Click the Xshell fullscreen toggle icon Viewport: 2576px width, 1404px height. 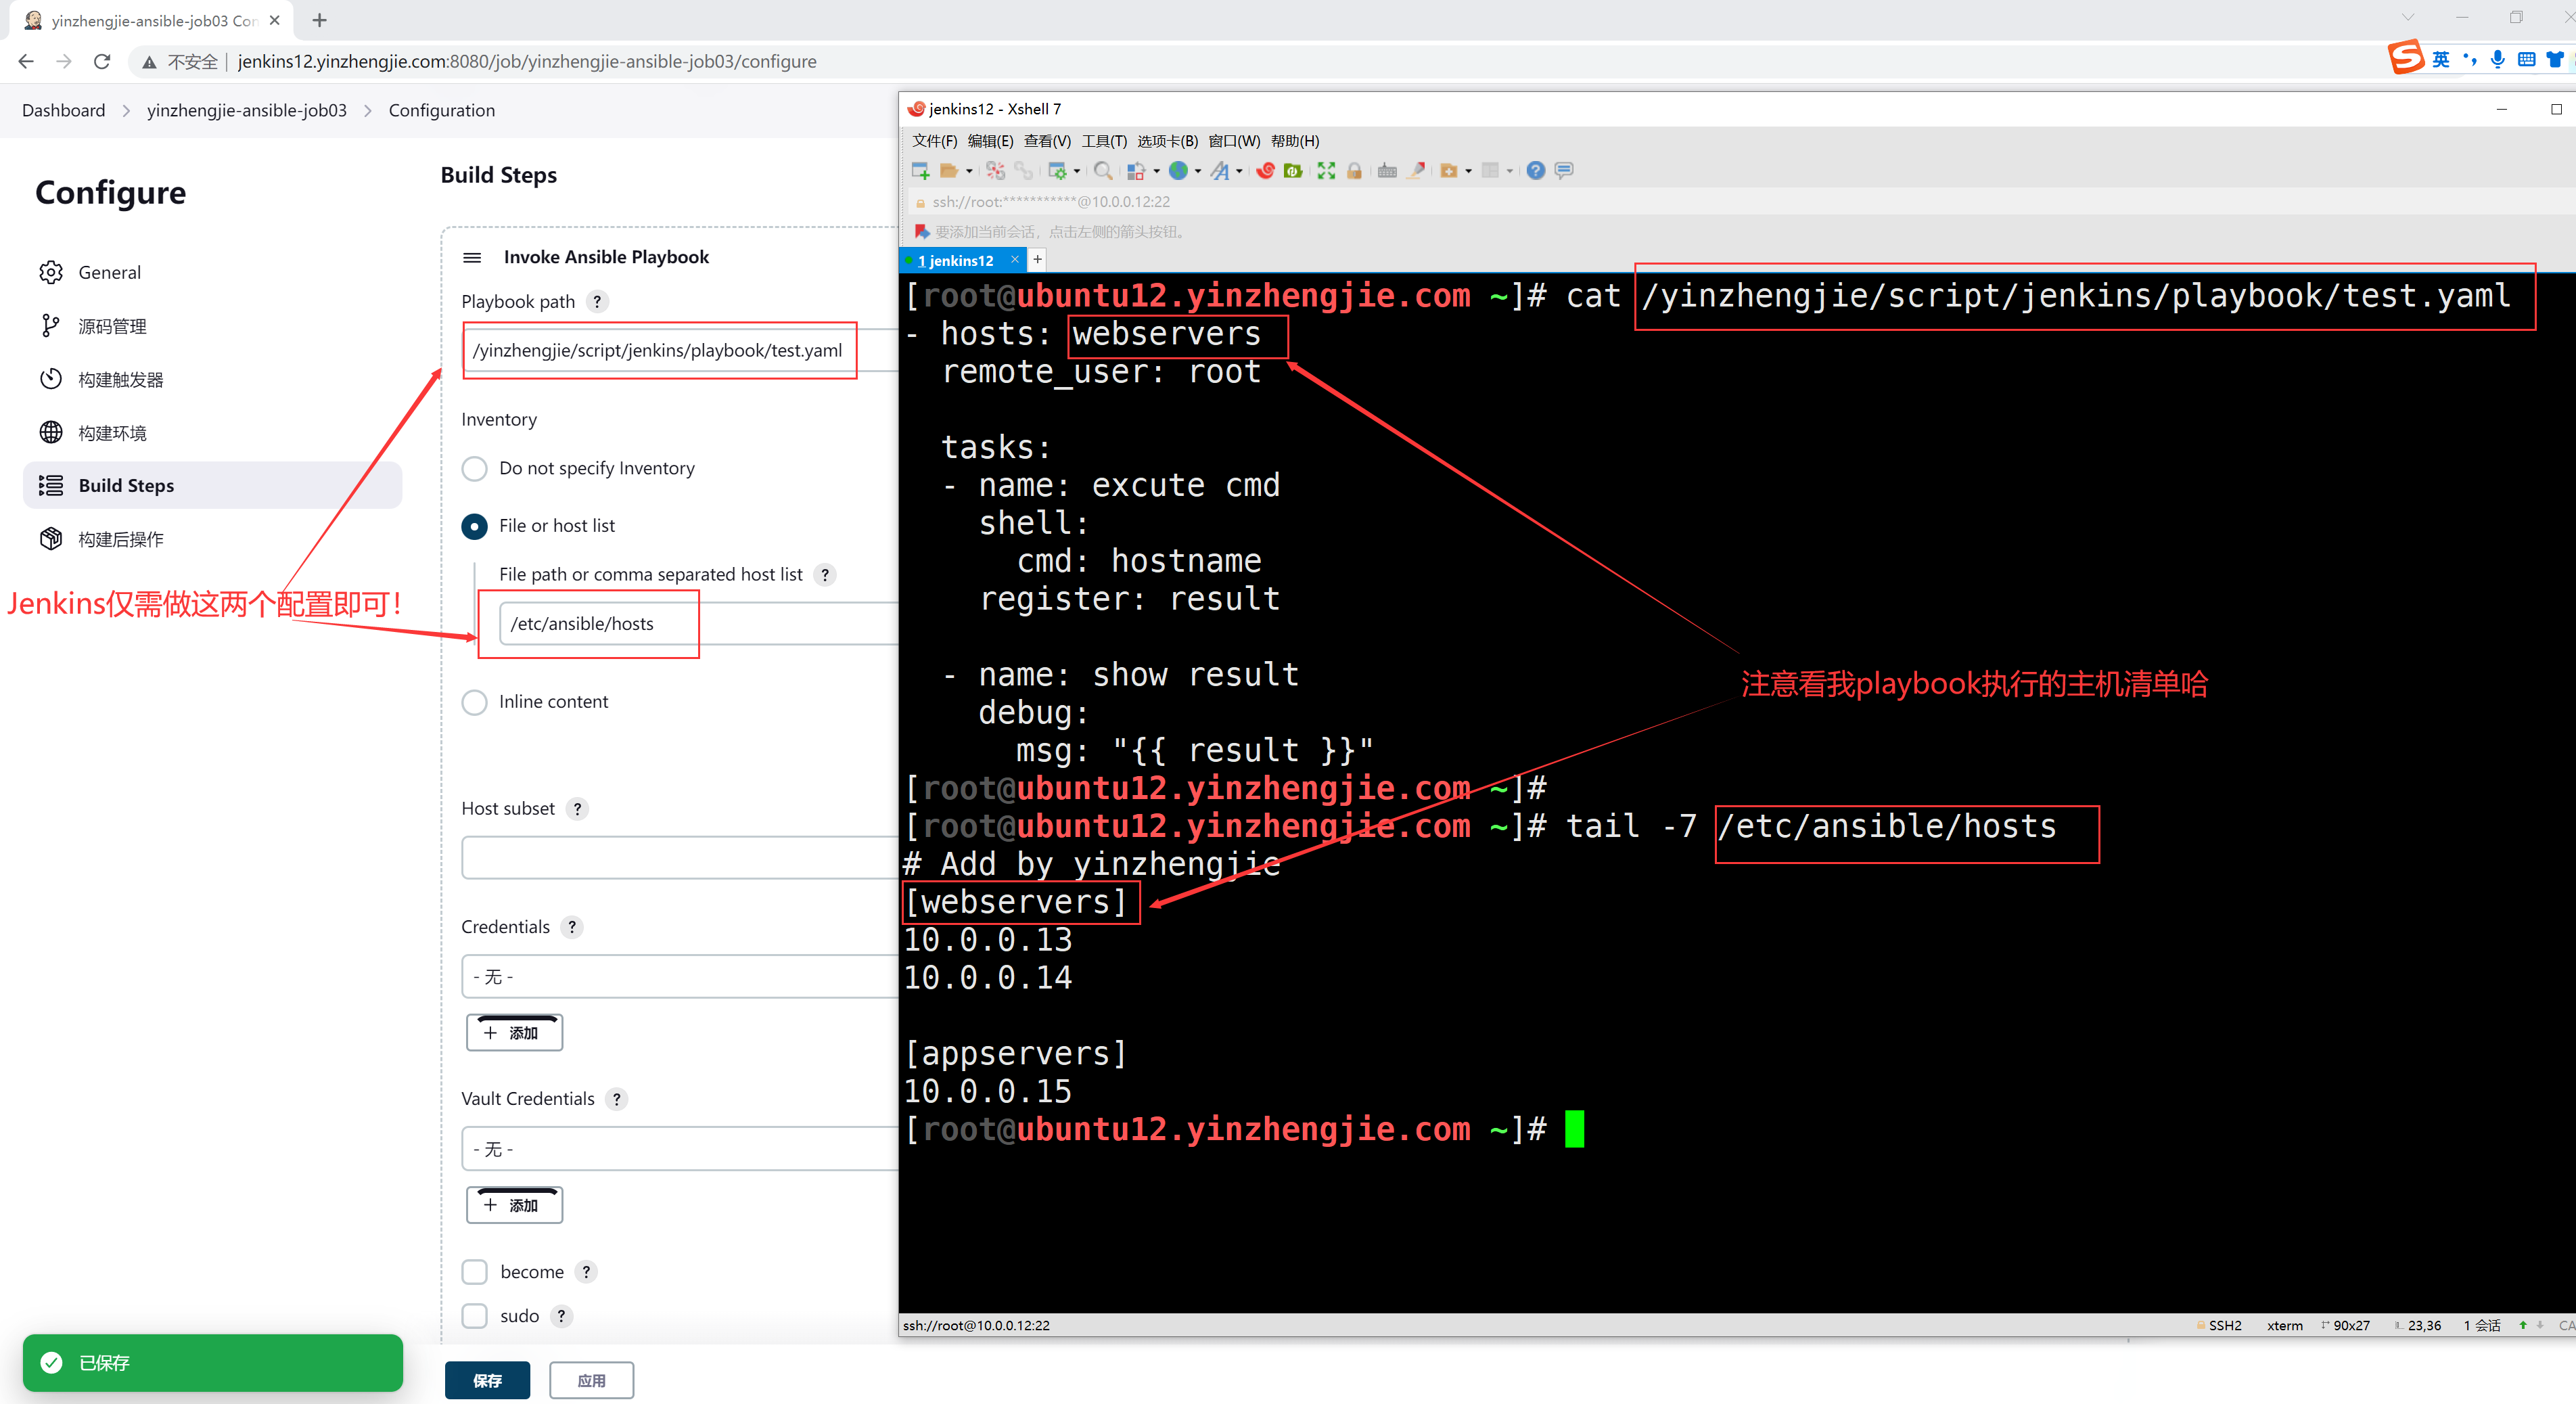coord(1326,171)
